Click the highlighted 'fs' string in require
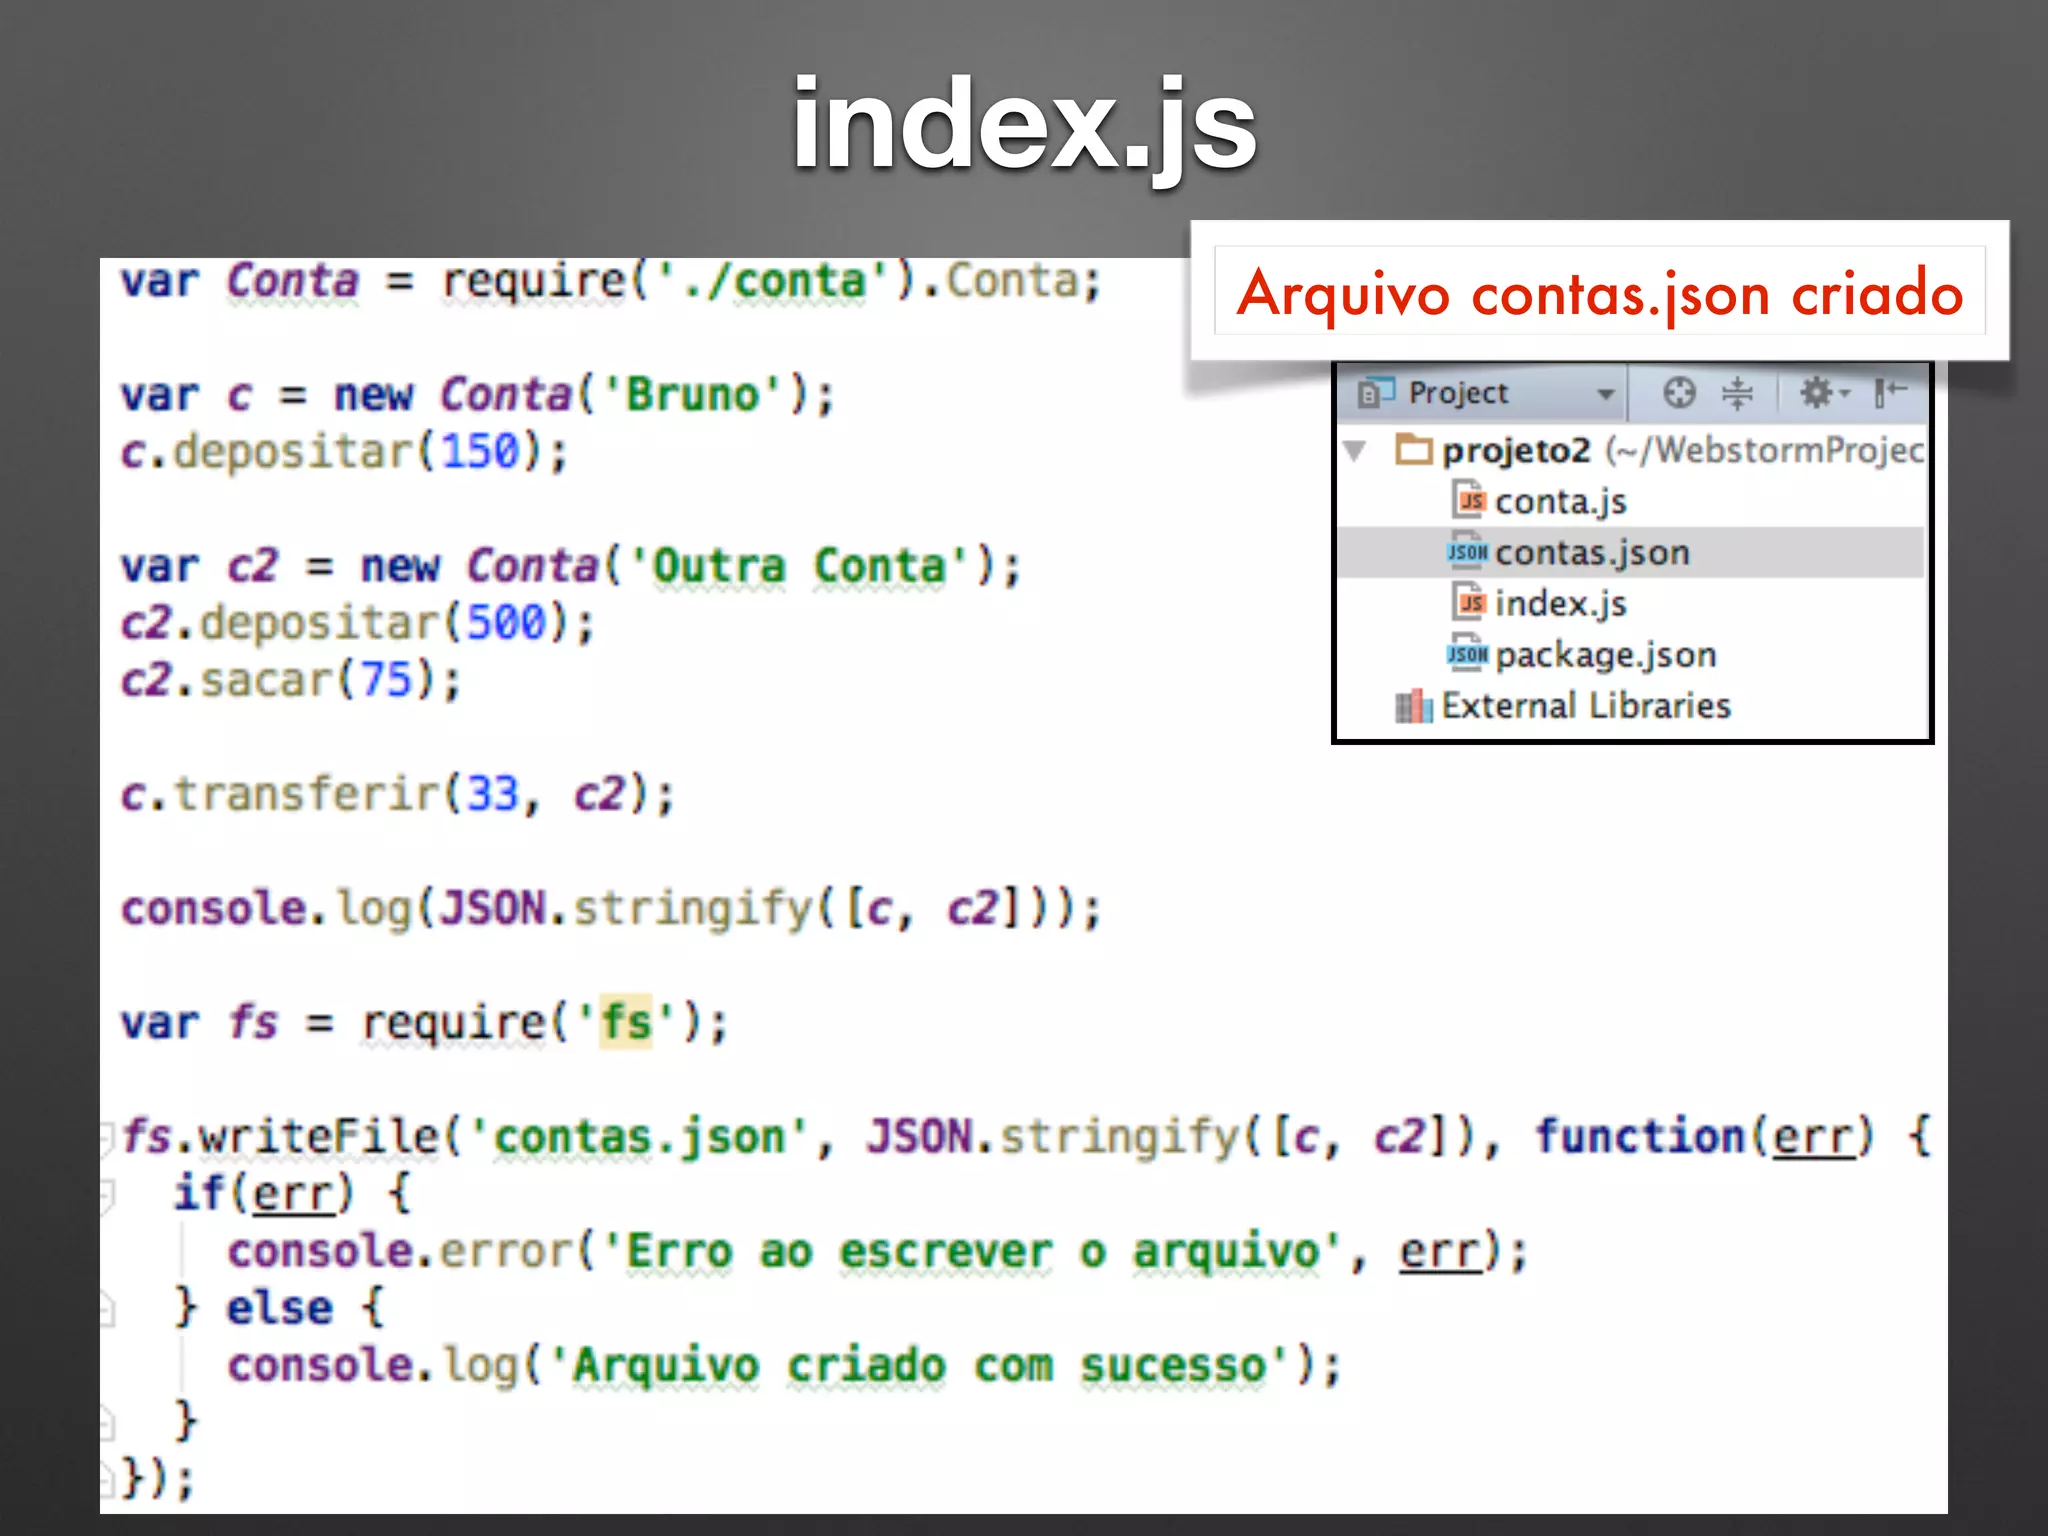2048x1536 pixels. 626,1022
